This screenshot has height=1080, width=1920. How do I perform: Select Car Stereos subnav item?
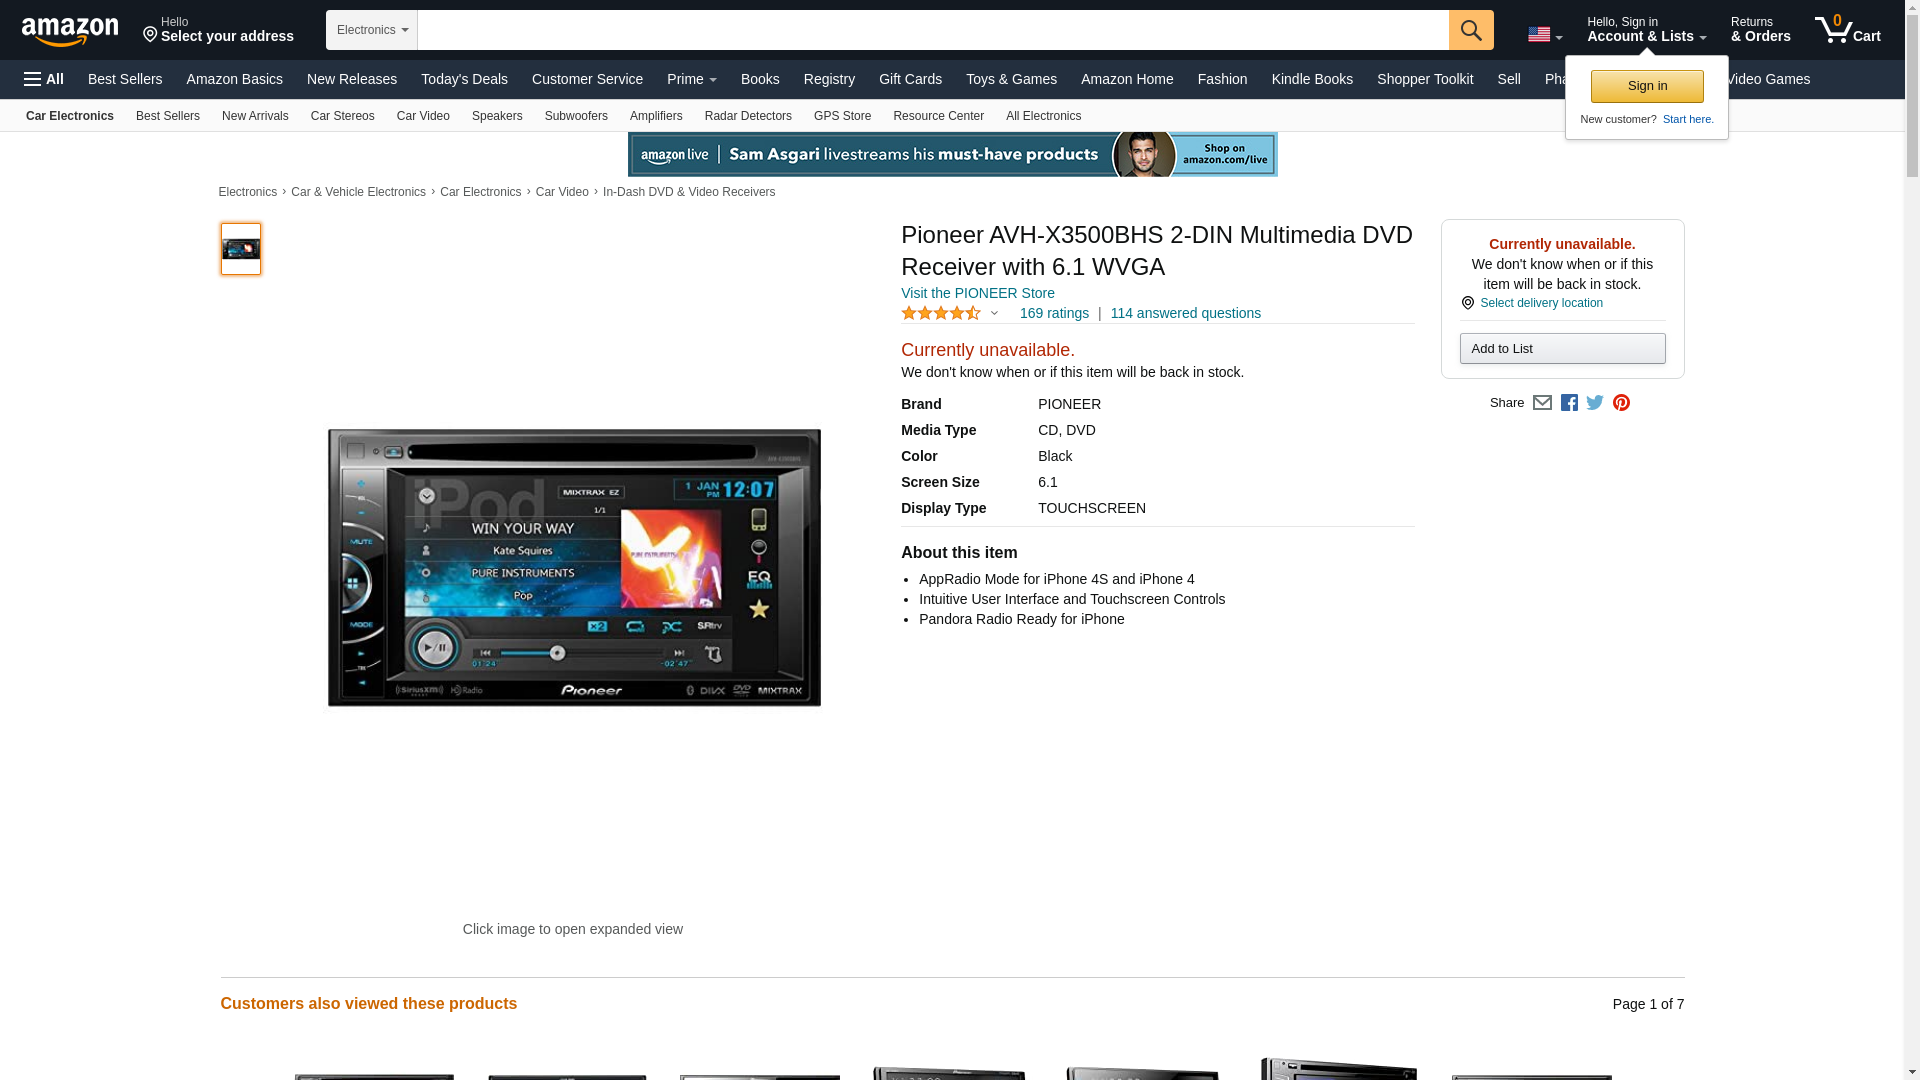pyautogui.click(x=342, y=116)
